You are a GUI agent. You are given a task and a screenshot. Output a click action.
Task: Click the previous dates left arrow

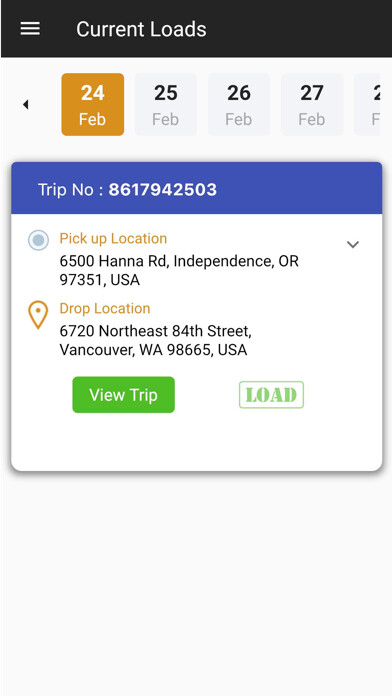25,104
